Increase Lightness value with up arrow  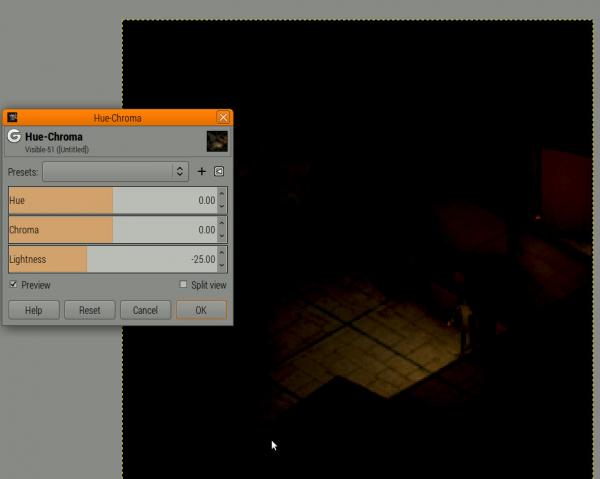coord(222,253)
